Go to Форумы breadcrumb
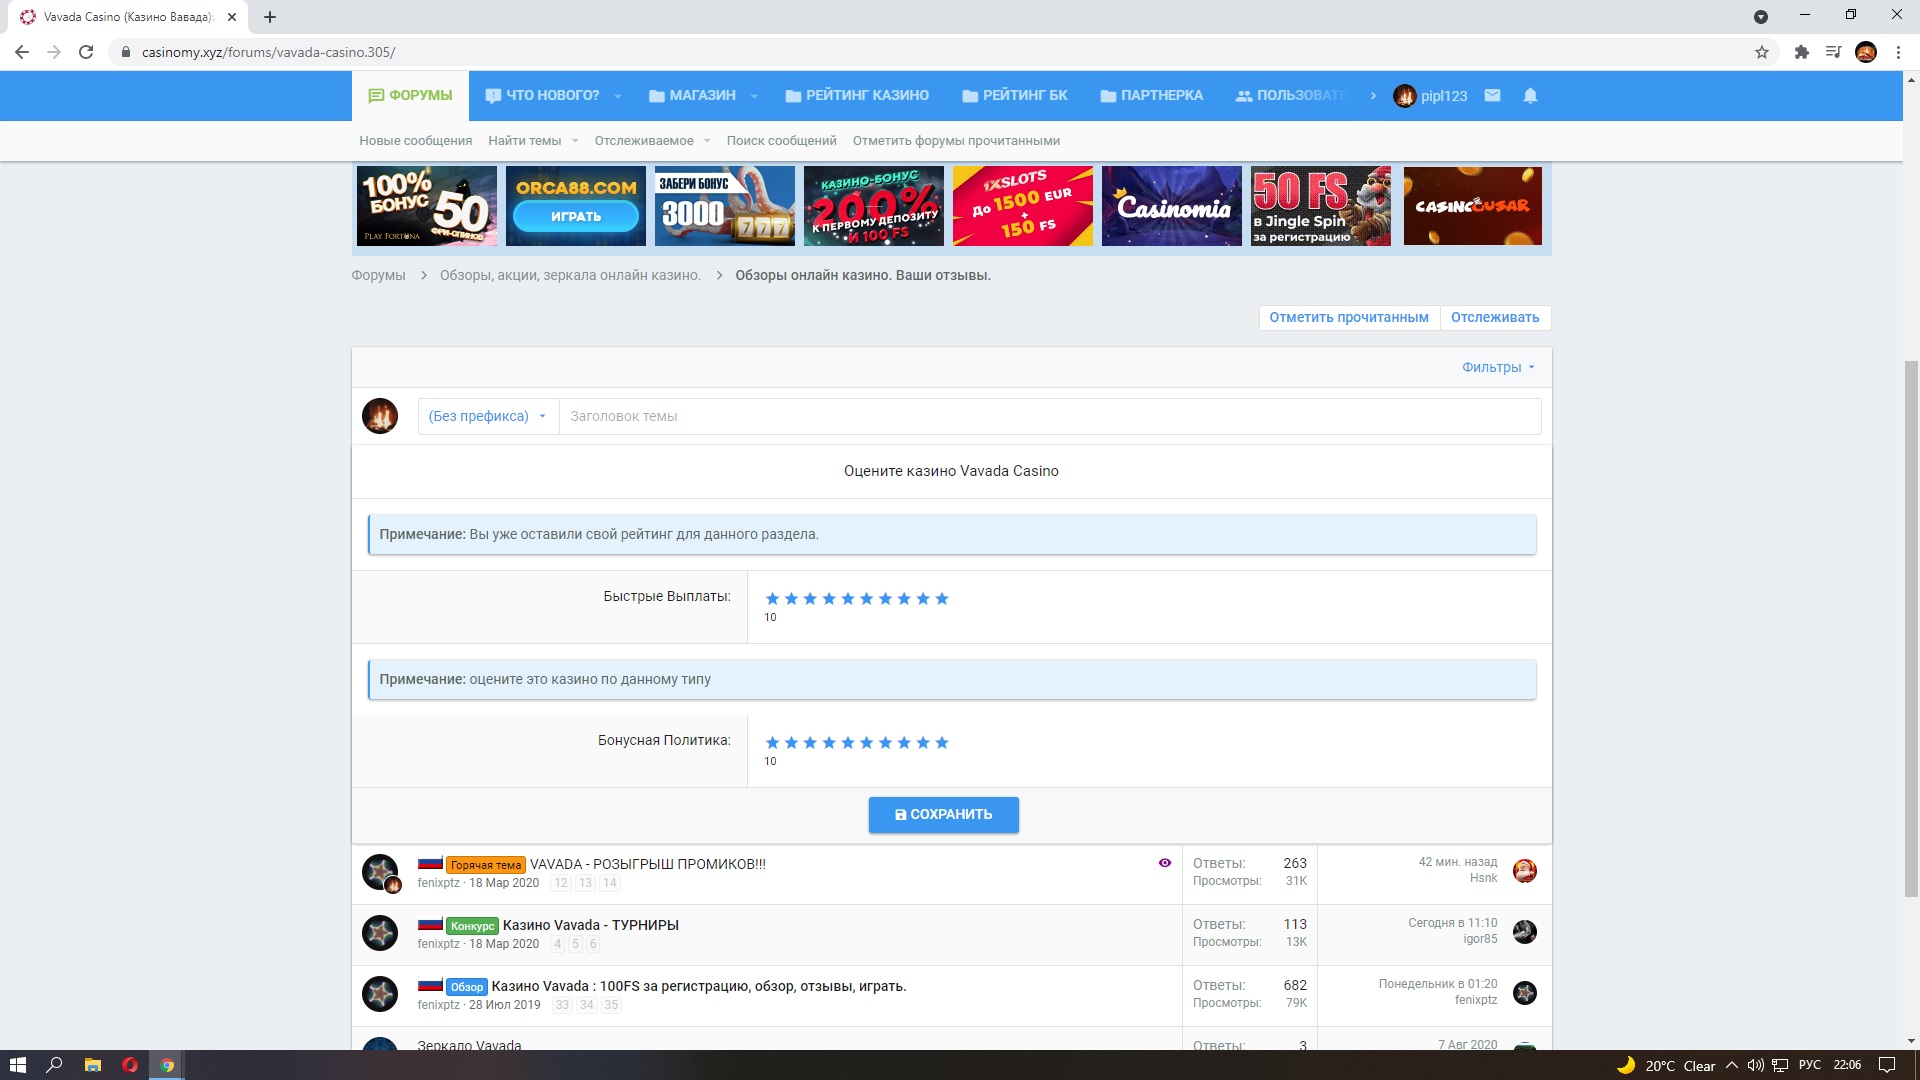Viewport: 1920px width, 1080px height. point(378,275)
